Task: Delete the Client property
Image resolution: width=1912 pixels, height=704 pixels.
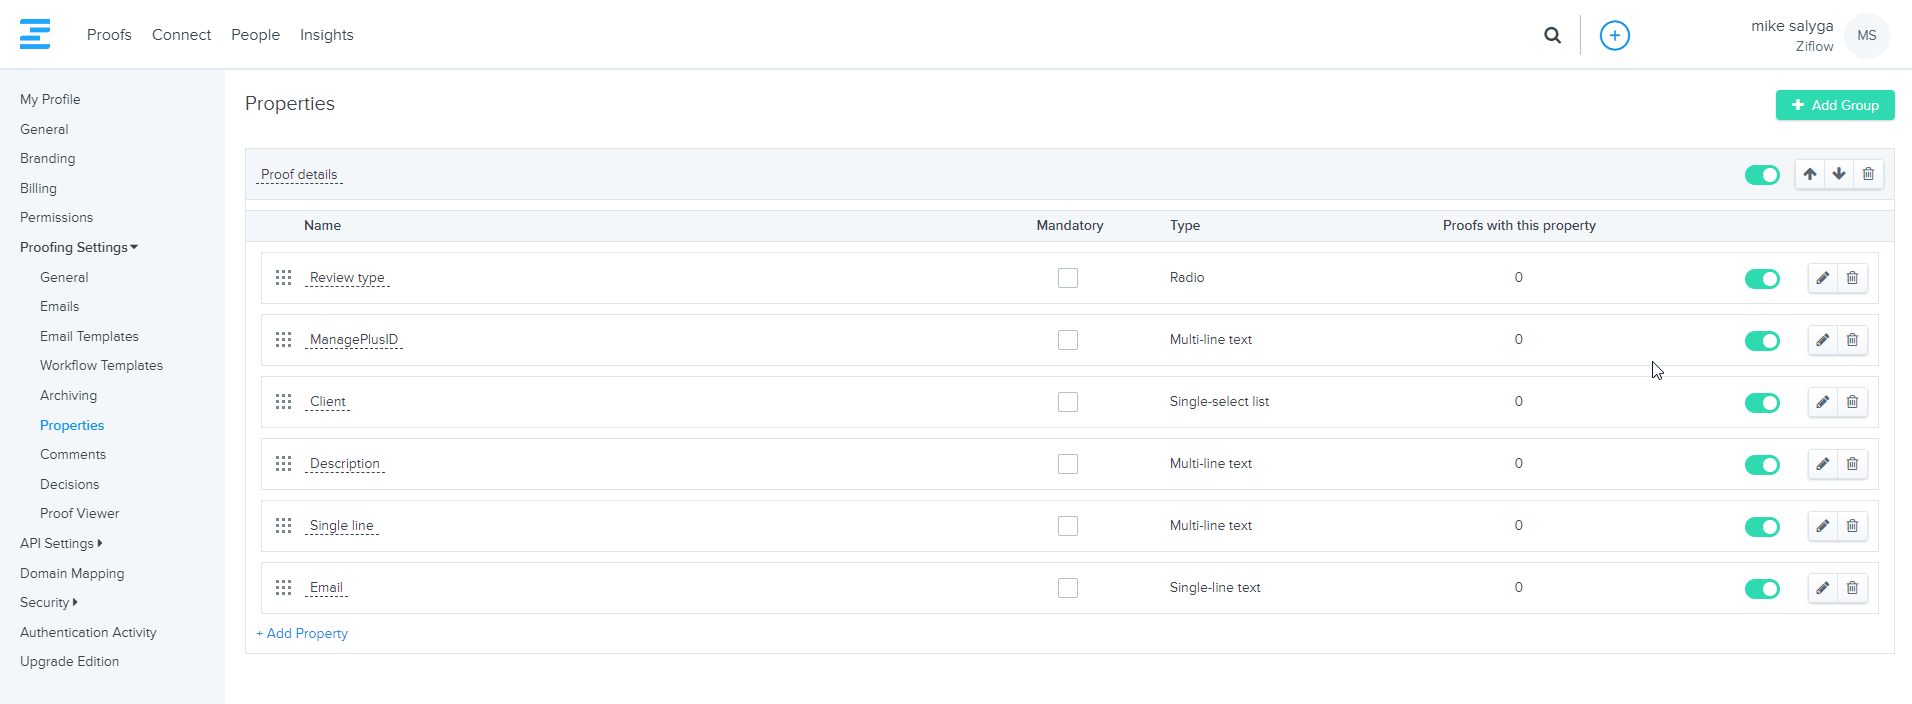Action: [x=1852, y=402]
